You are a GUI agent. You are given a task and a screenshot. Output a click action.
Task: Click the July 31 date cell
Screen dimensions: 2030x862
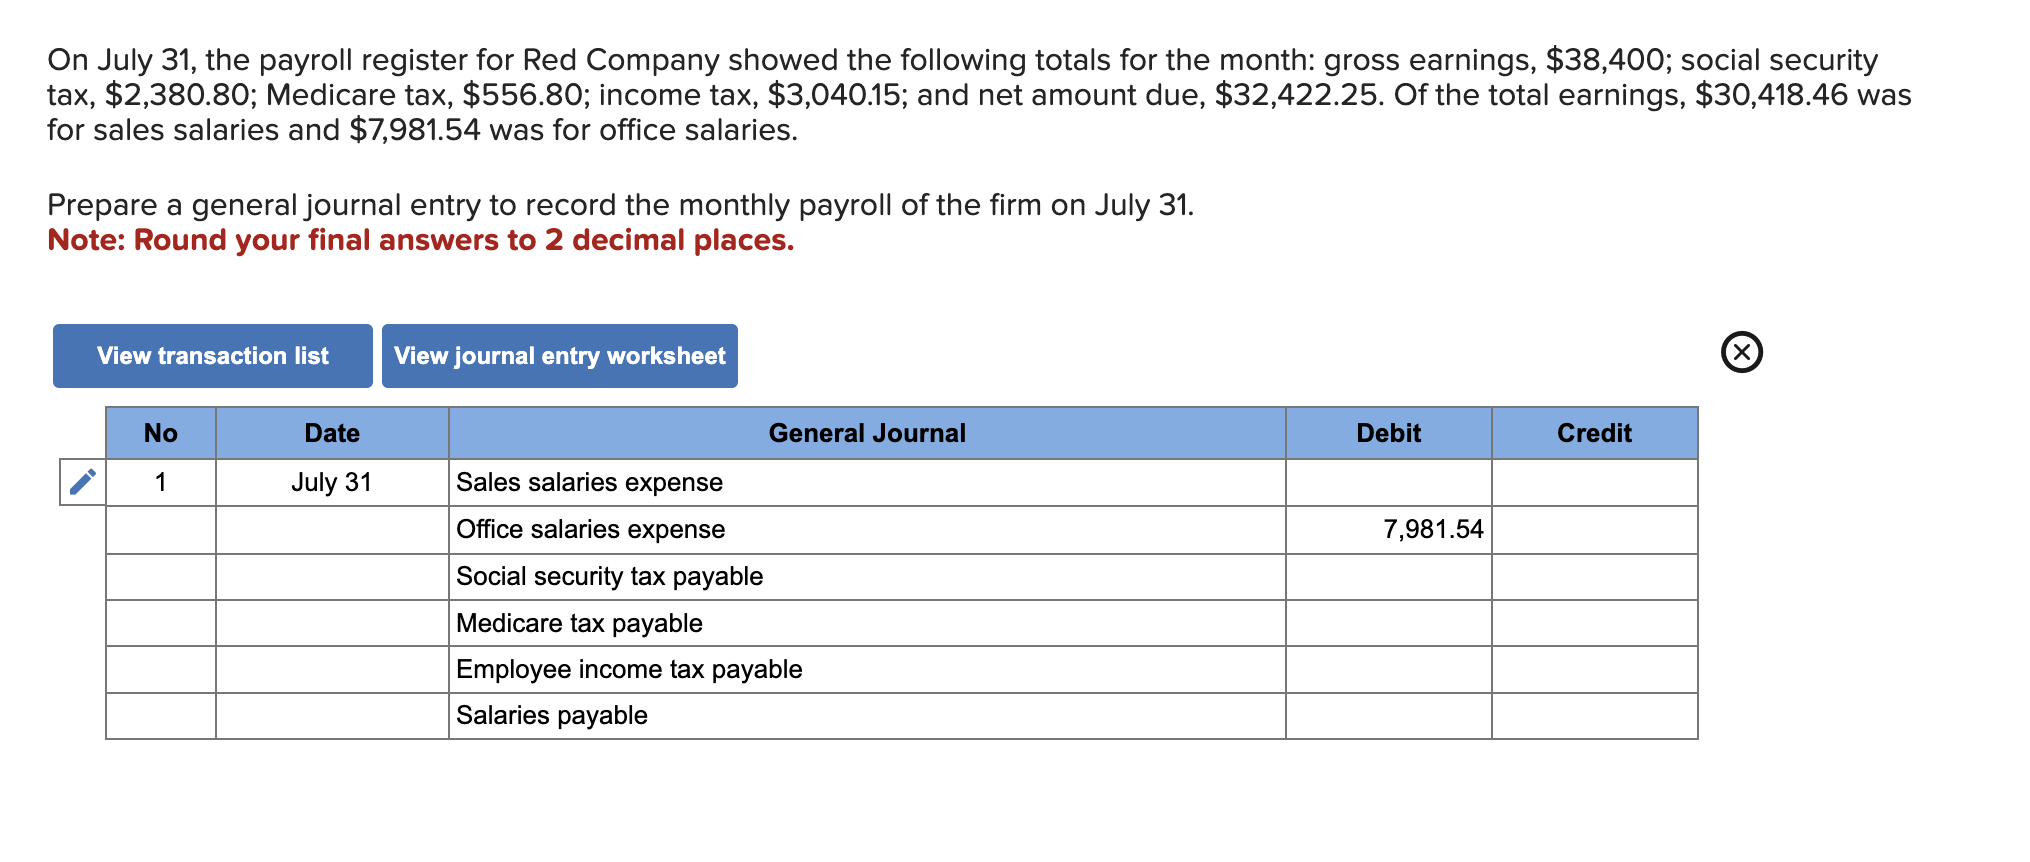(x=331, y=483)
